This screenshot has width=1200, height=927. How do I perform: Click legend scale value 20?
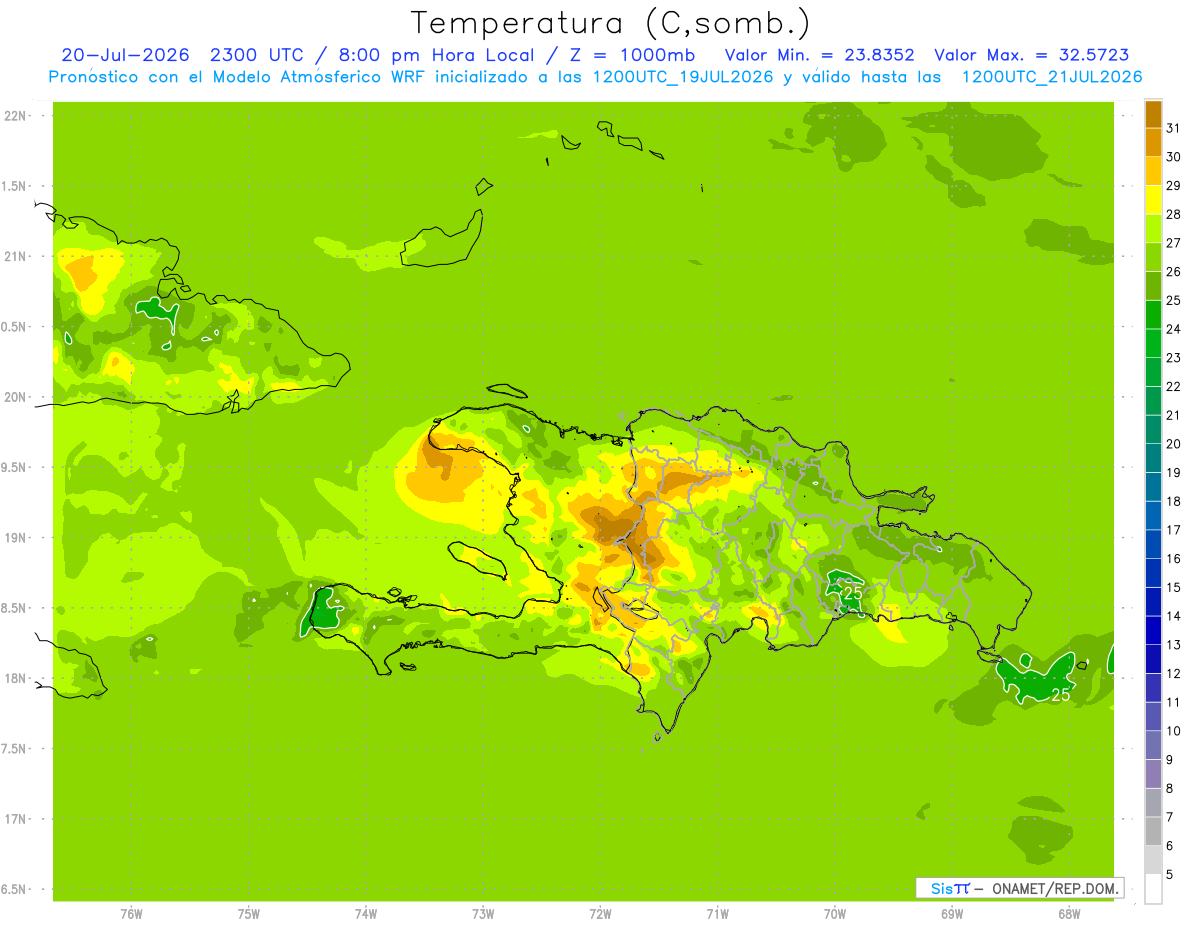1174,444
